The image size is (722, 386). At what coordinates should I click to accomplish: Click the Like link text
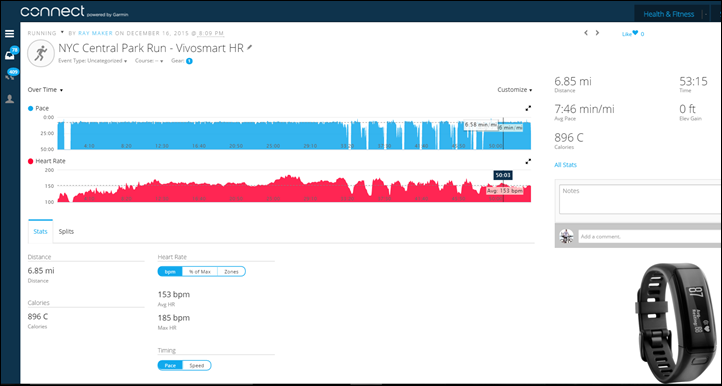pyautogui.click(x=627, y=34)
